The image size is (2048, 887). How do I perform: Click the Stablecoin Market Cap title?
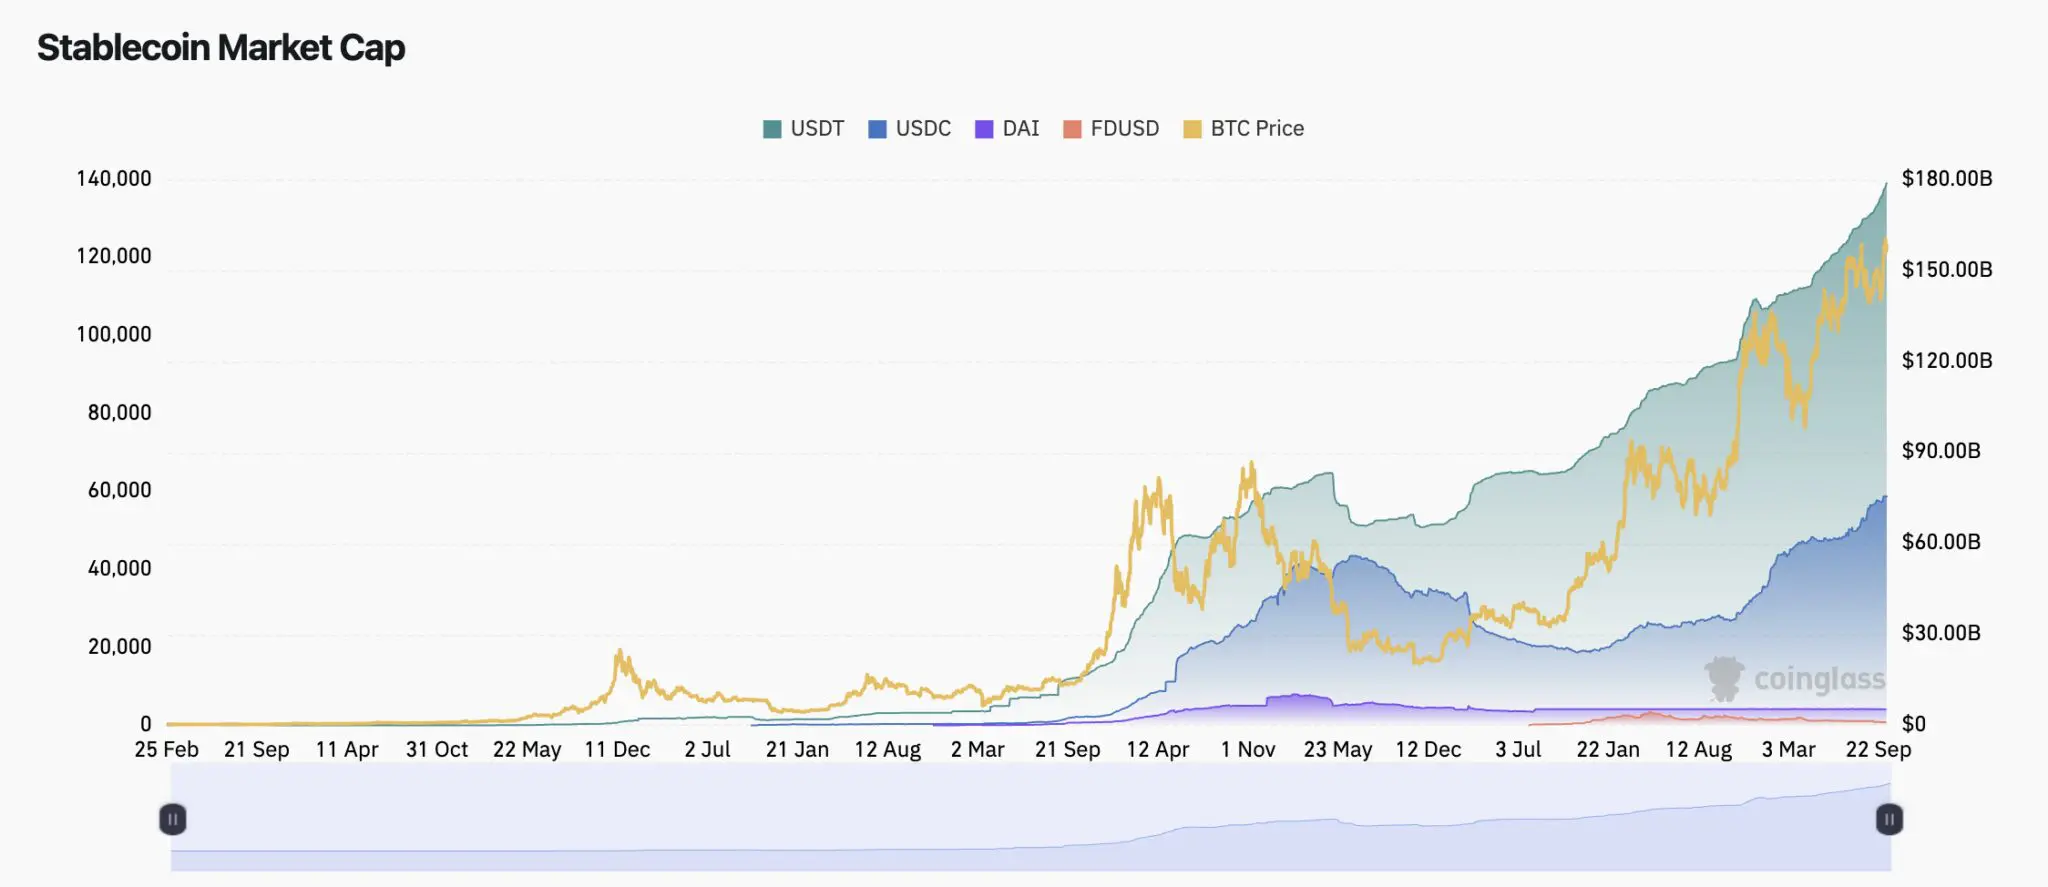(221, 48)
